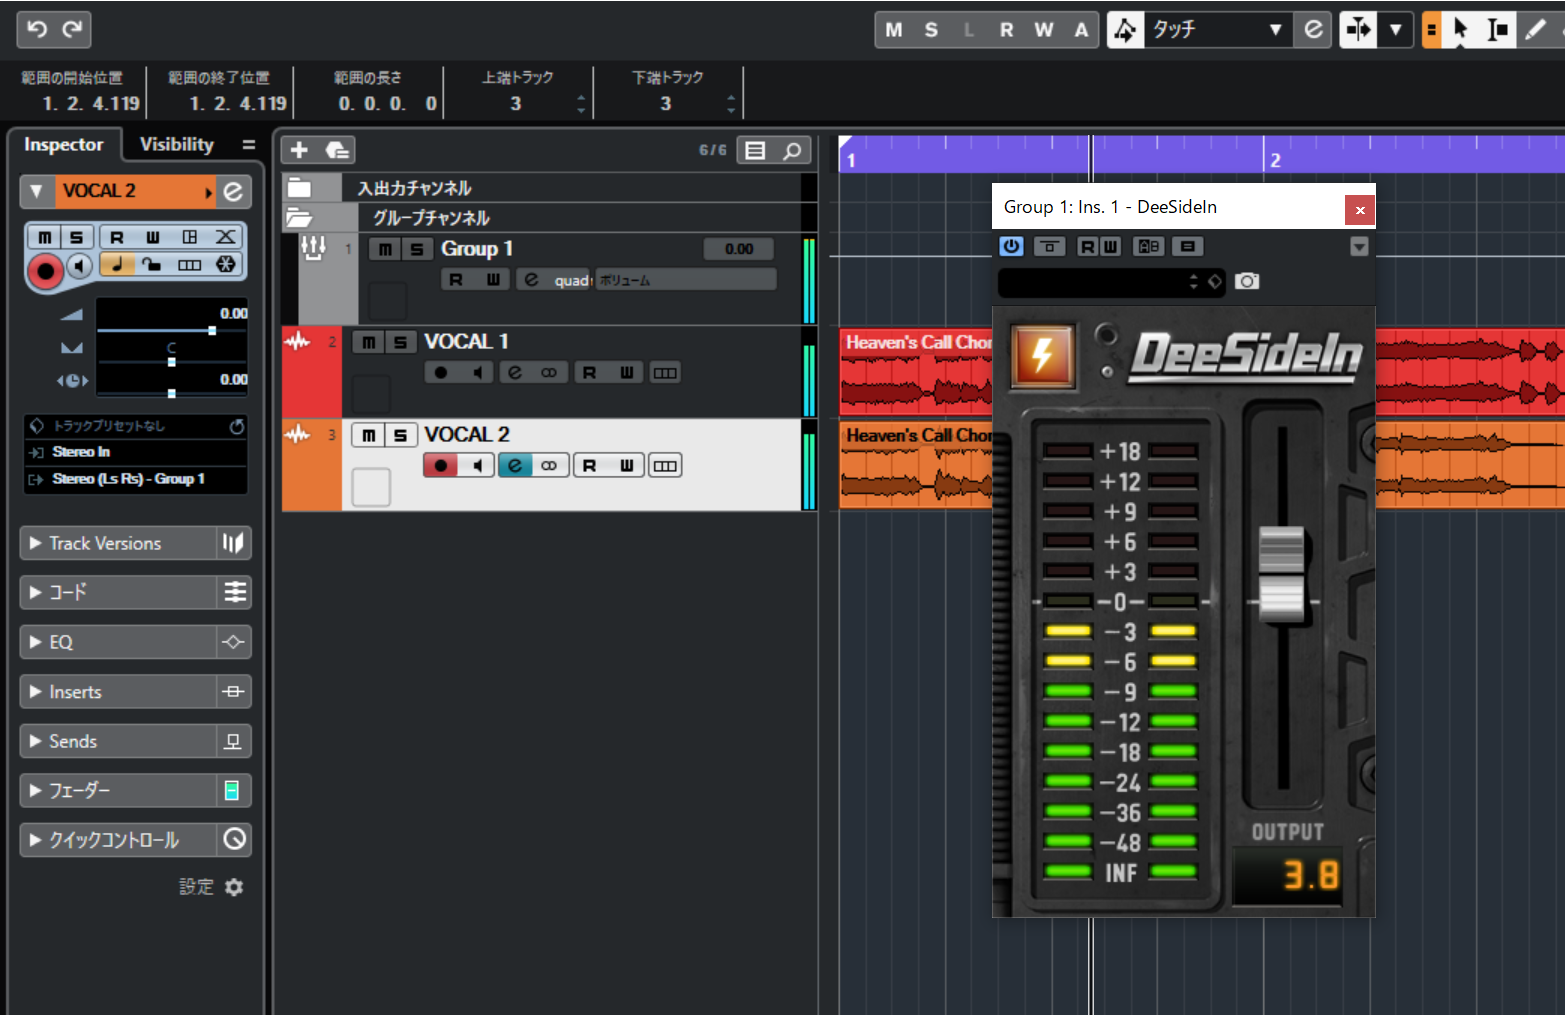1565x1015 pixels.
Task: Click the freeze channel snowflake icon in Inspector
Action: point(226,264)
